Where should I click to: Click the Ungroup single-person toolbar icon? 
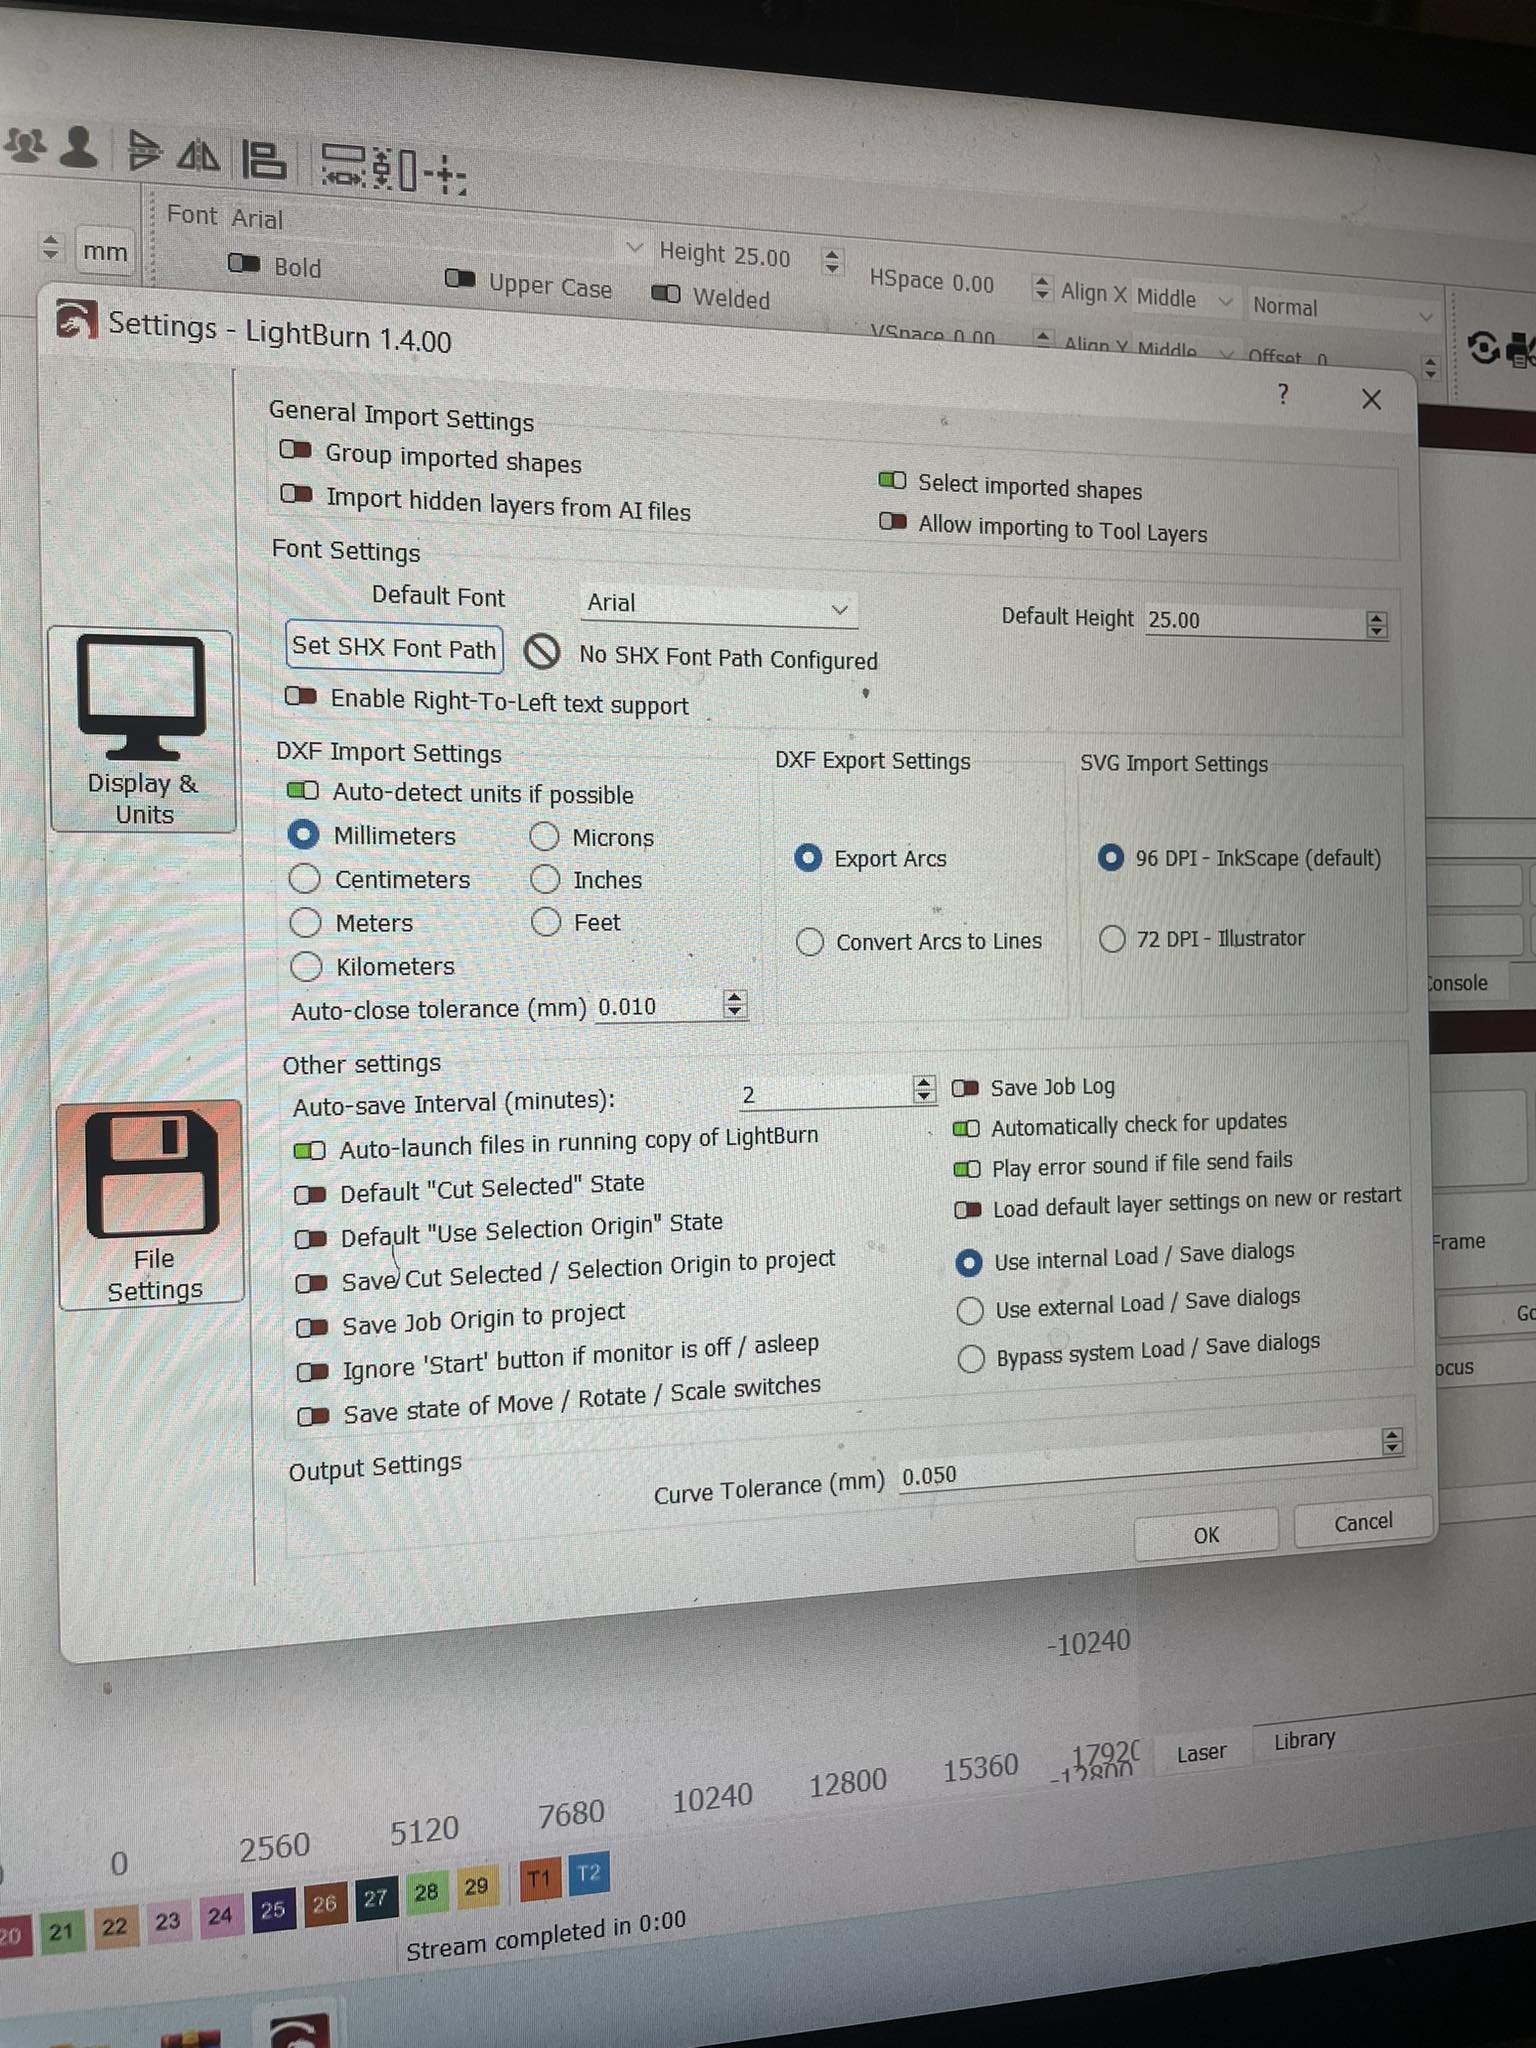click(78, 147)
